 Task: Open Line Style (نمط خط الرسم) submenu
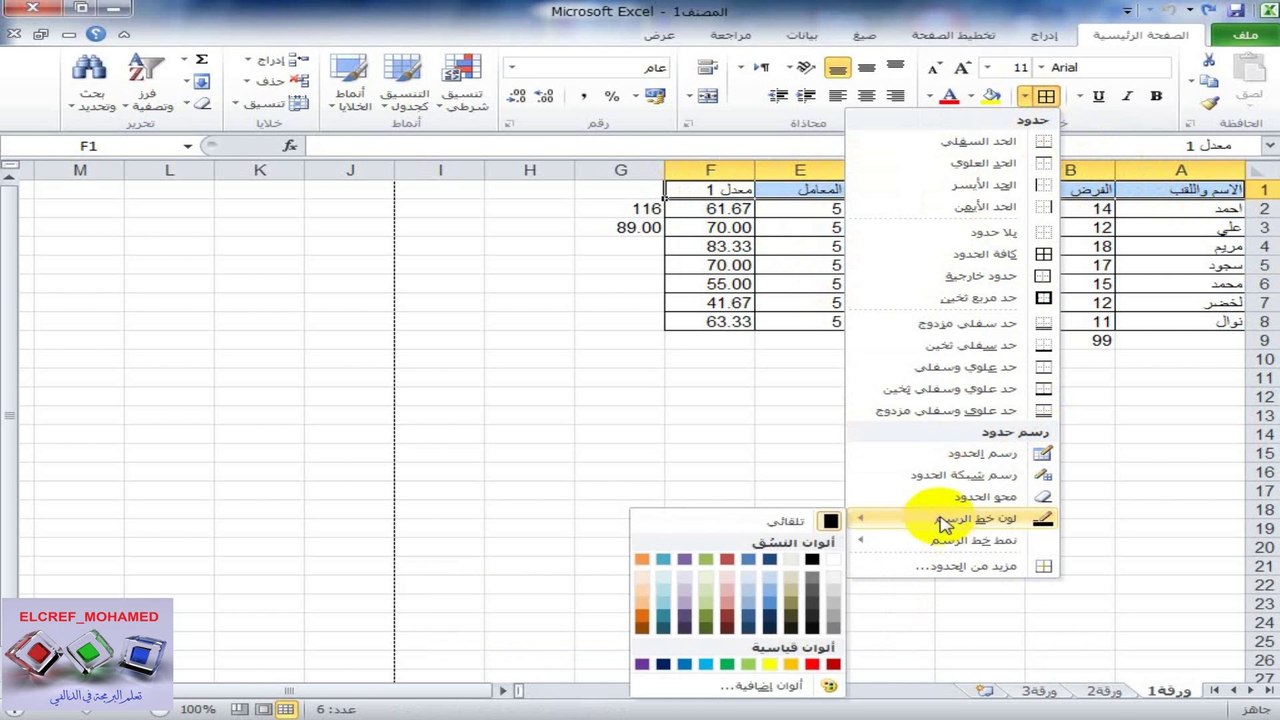coord(952,541)
